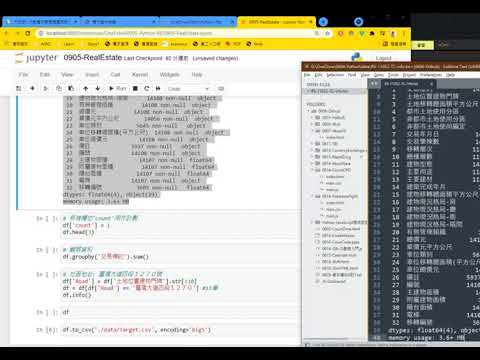Restart the kernel using the circular arrow

pos(147,88)
